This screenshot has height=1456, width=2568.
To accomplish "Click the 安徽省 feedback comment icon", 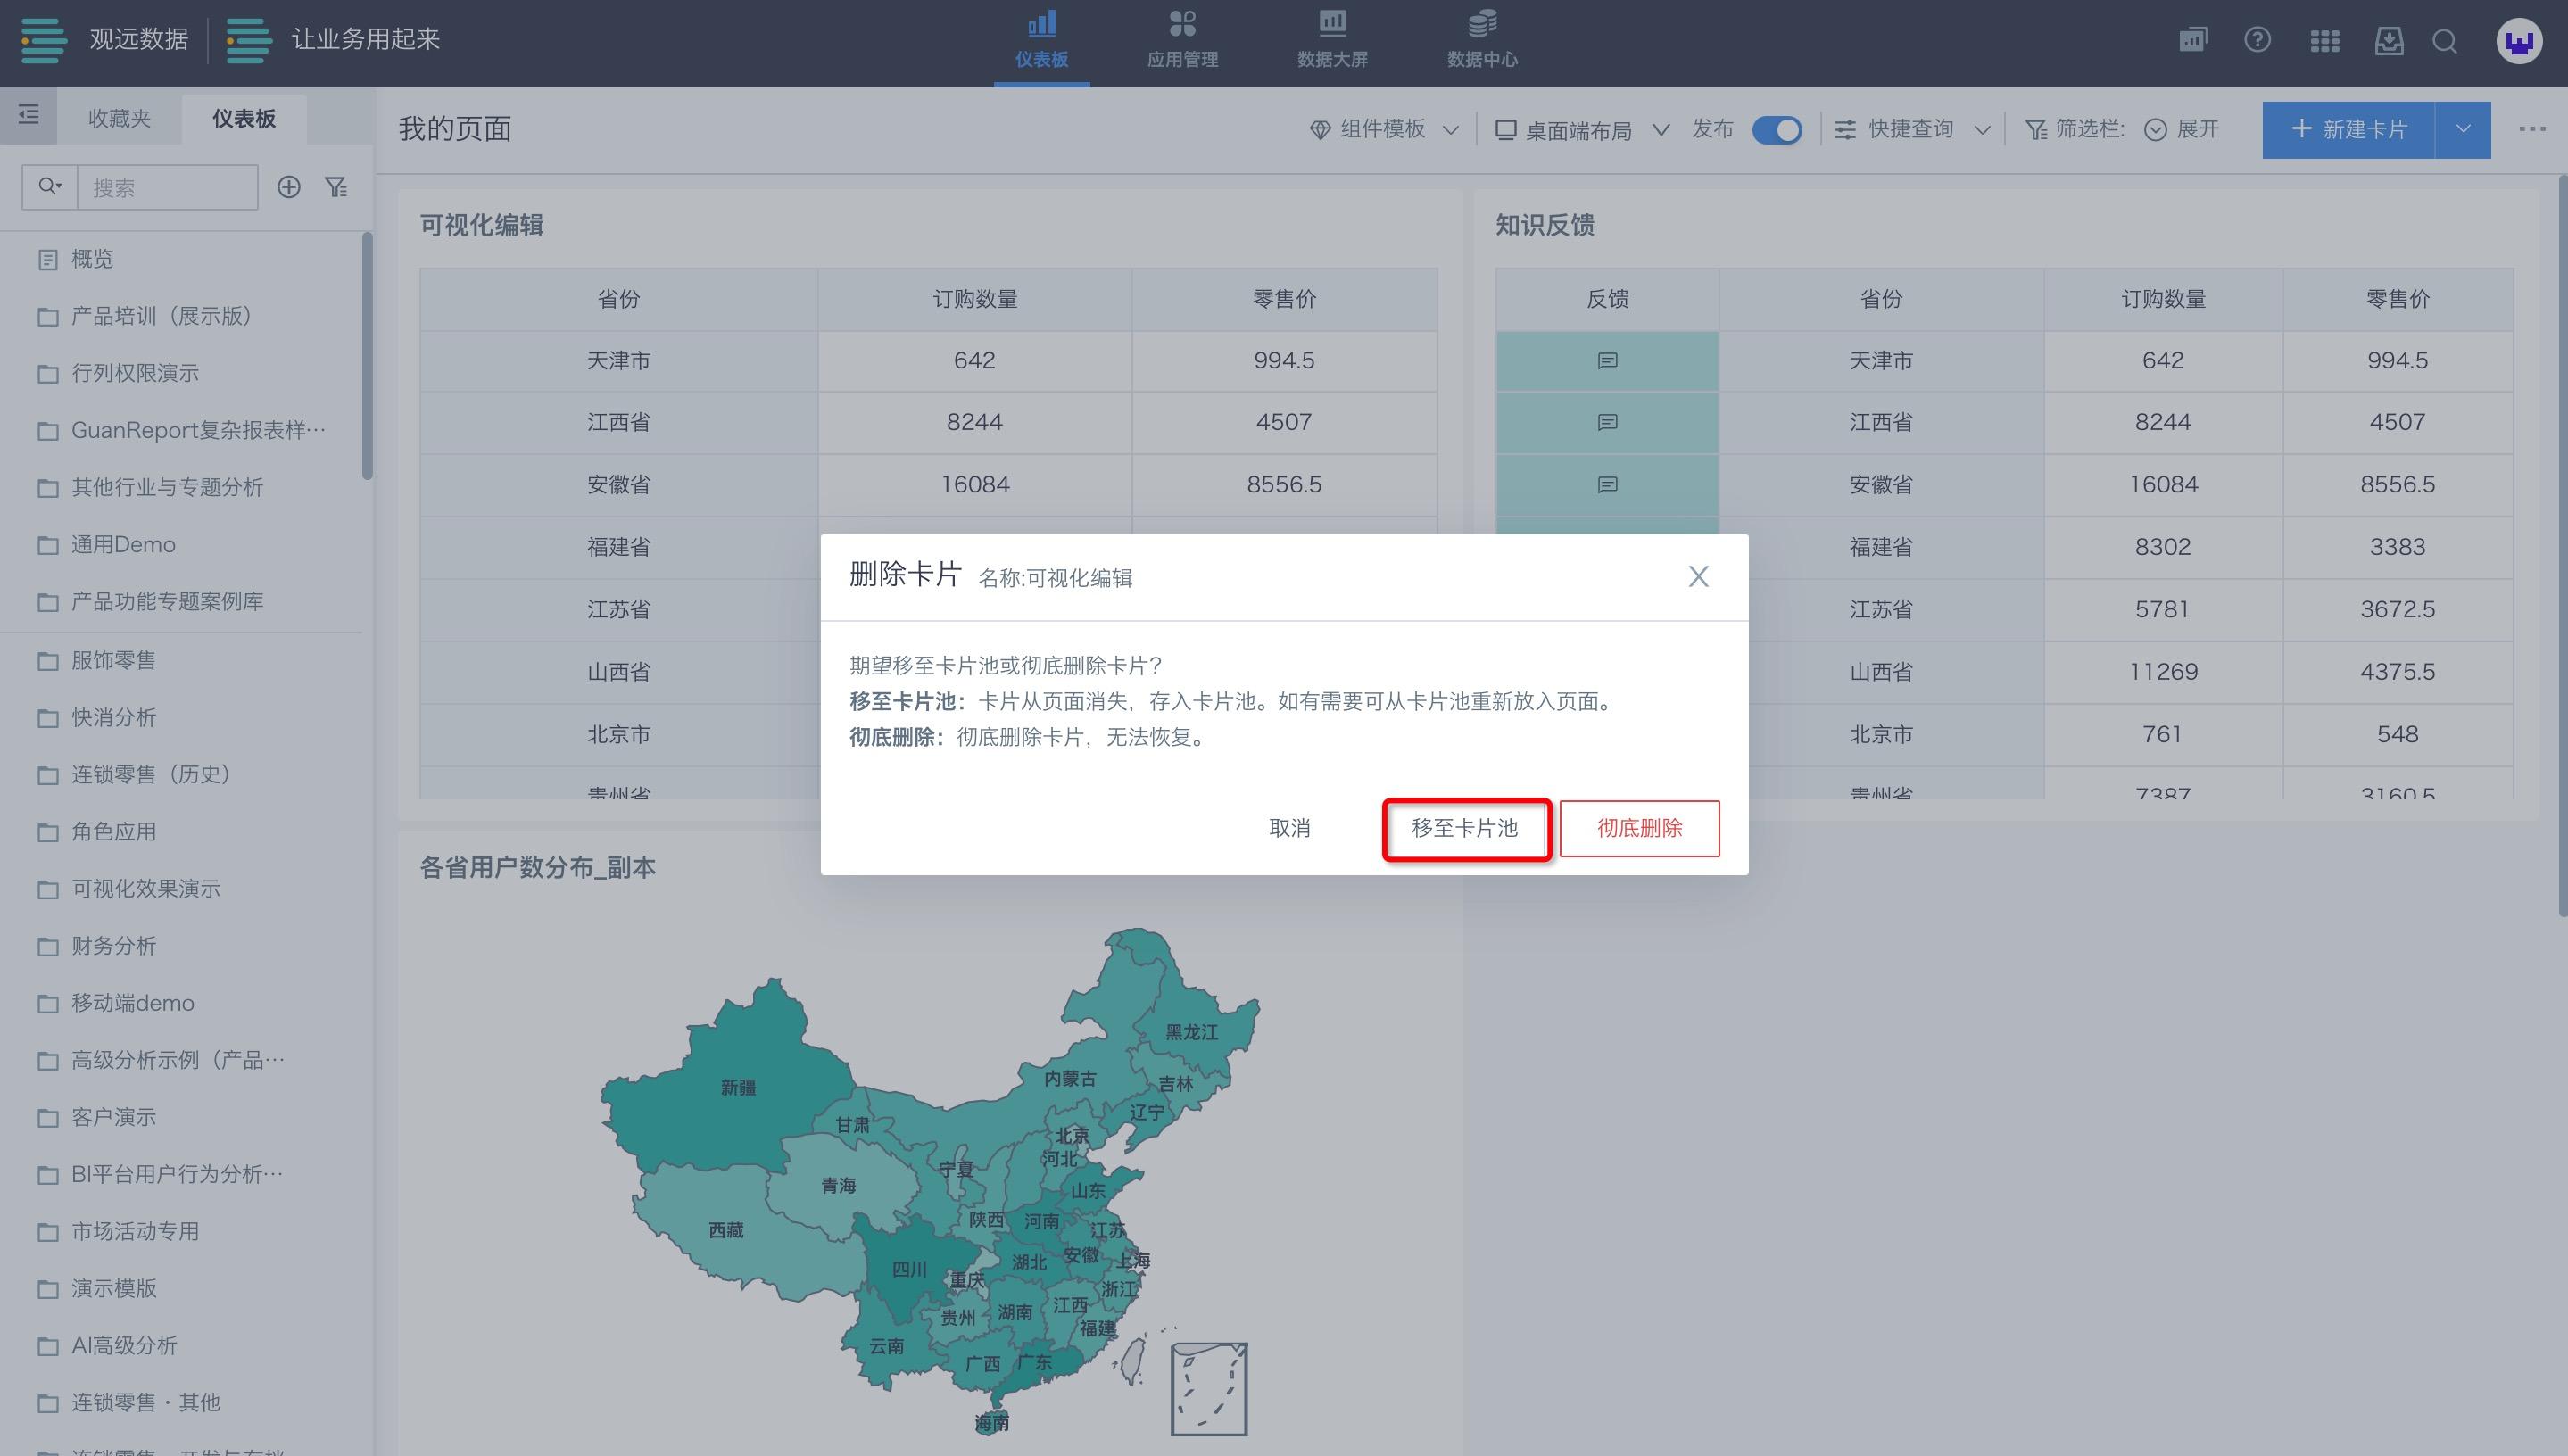I will pyautogui.click(x=1607, y=485).
